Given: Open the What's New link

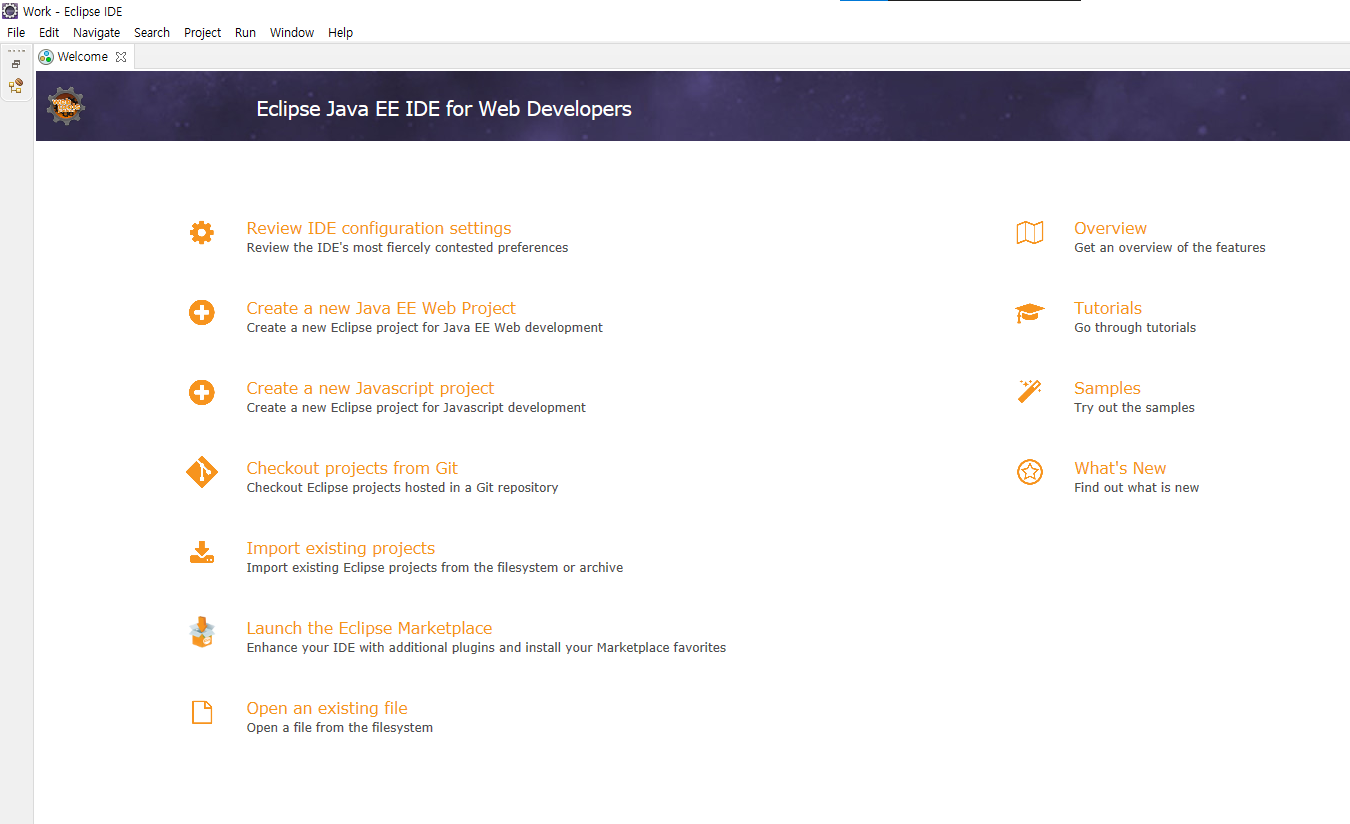Looking at the screenshot, I should (1120, 468).
